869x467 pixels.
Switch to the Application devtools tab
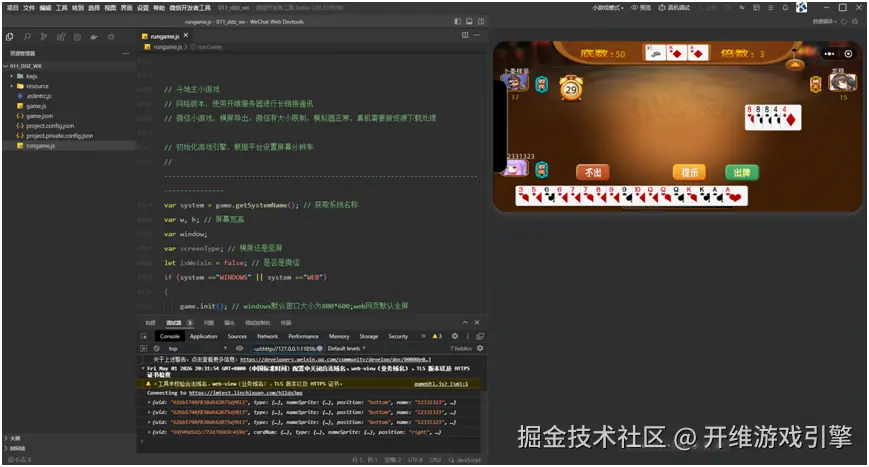point(203,336)
